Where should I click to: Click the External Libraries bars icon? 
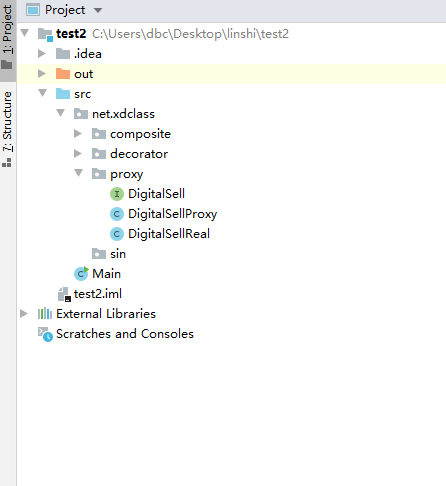[x=45, y=314]
